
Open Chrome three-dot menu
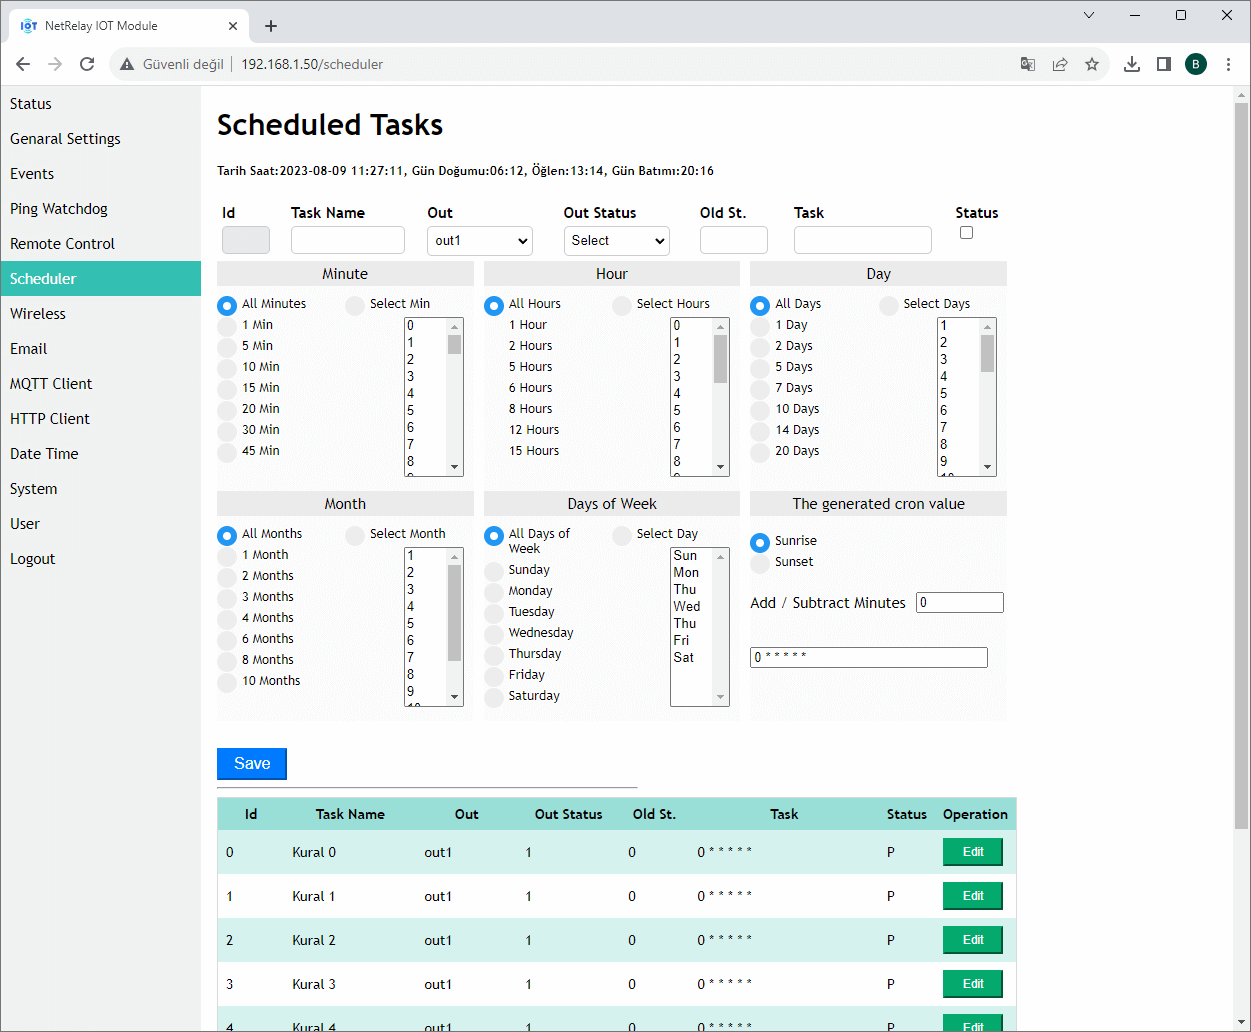pos(1228,64)
